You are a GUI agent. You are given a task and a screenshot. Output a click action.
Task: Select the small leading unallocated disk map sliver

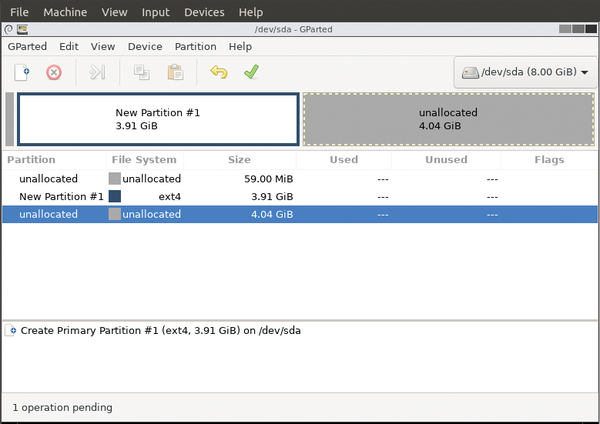coord(10,119)
